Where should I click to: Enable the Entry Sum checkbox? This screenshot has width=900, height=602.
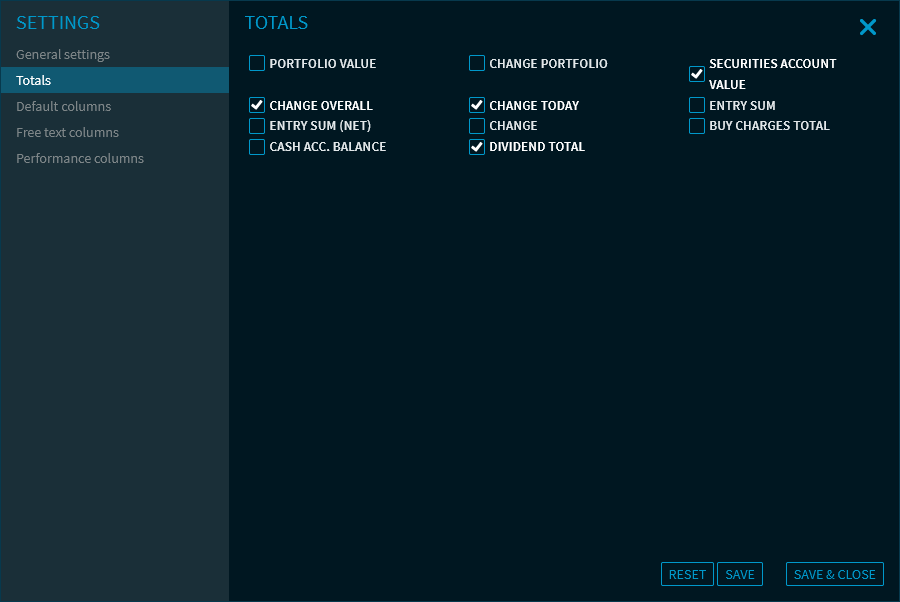coord(697,106)
